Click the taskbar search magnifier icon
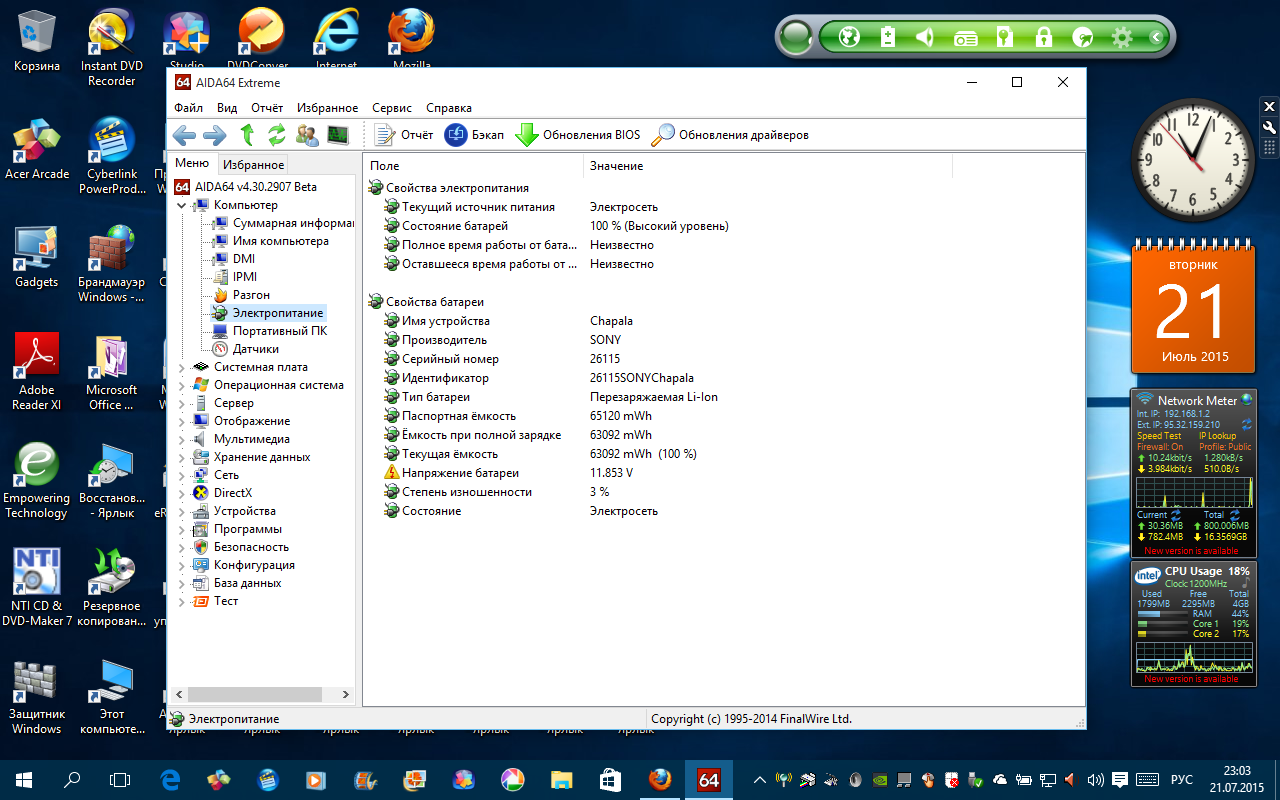The width and height of the screenshot is (1280, 800). 72,779
